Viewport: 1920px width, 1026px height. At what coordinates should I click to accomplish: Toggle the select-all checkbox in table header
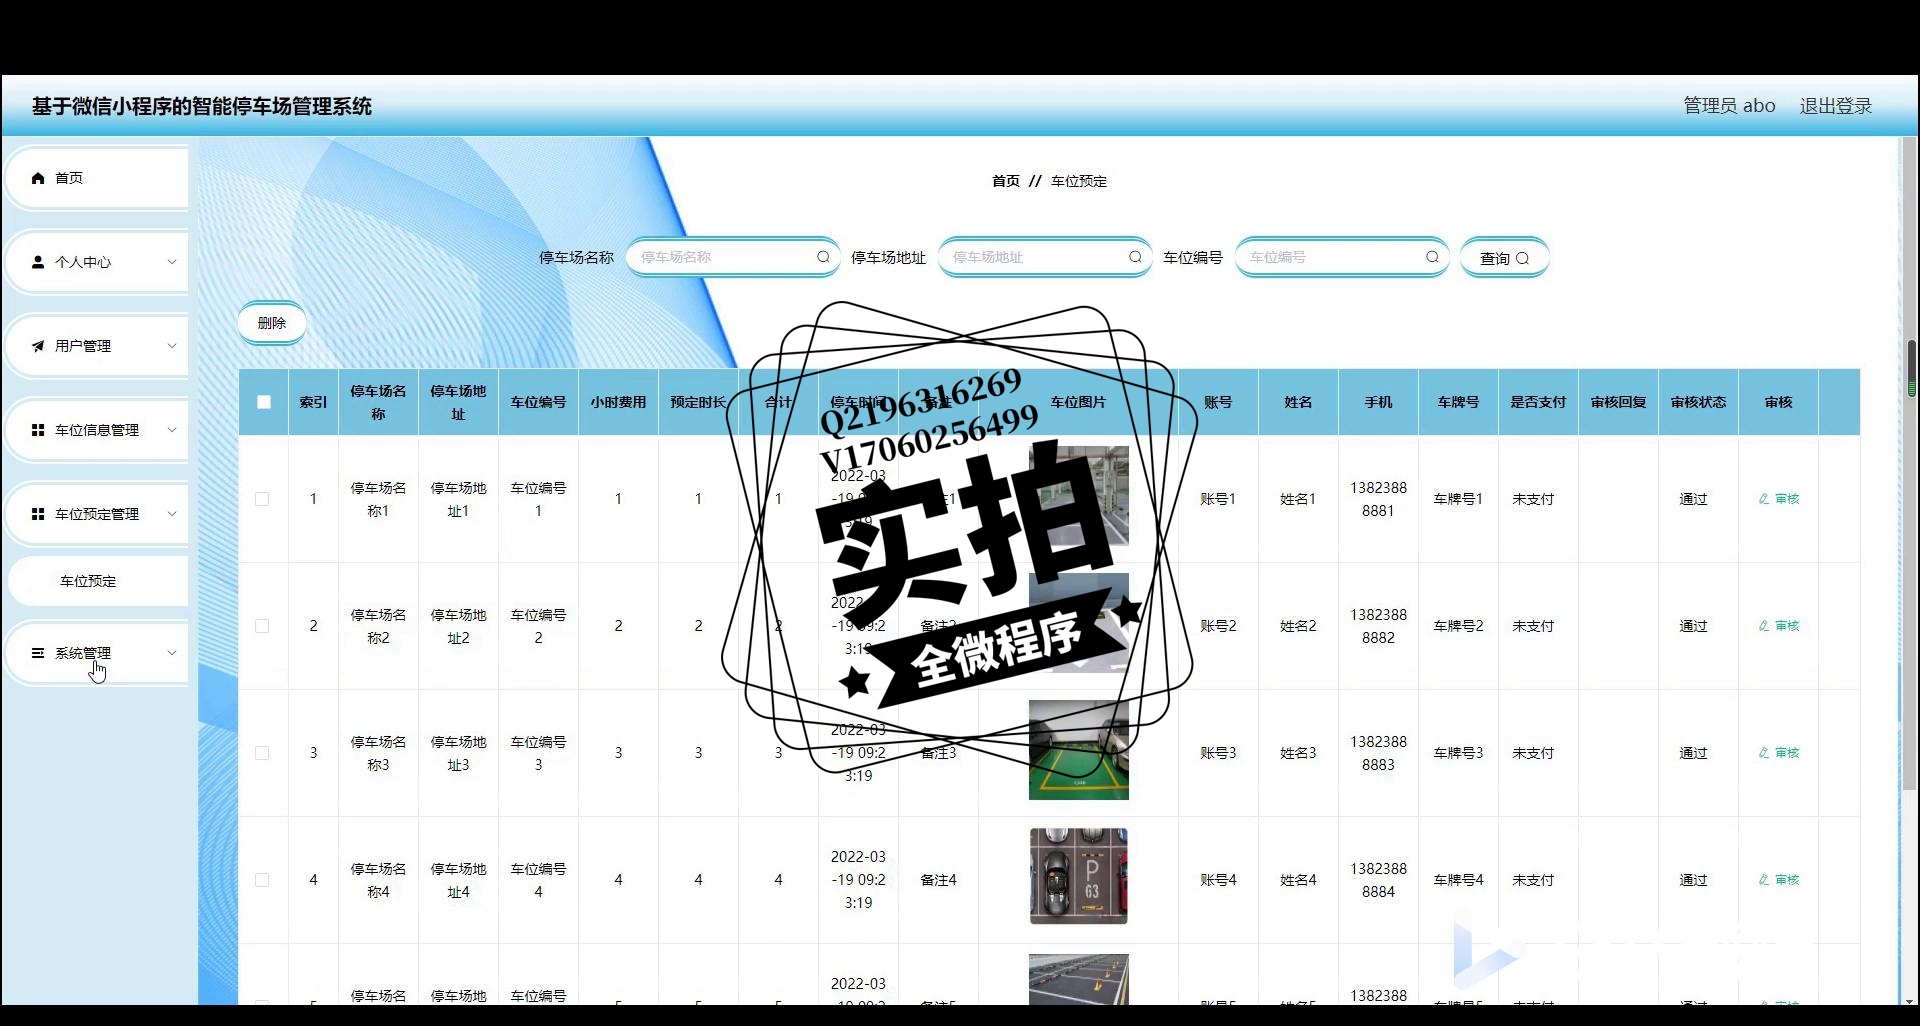(264, 402)
